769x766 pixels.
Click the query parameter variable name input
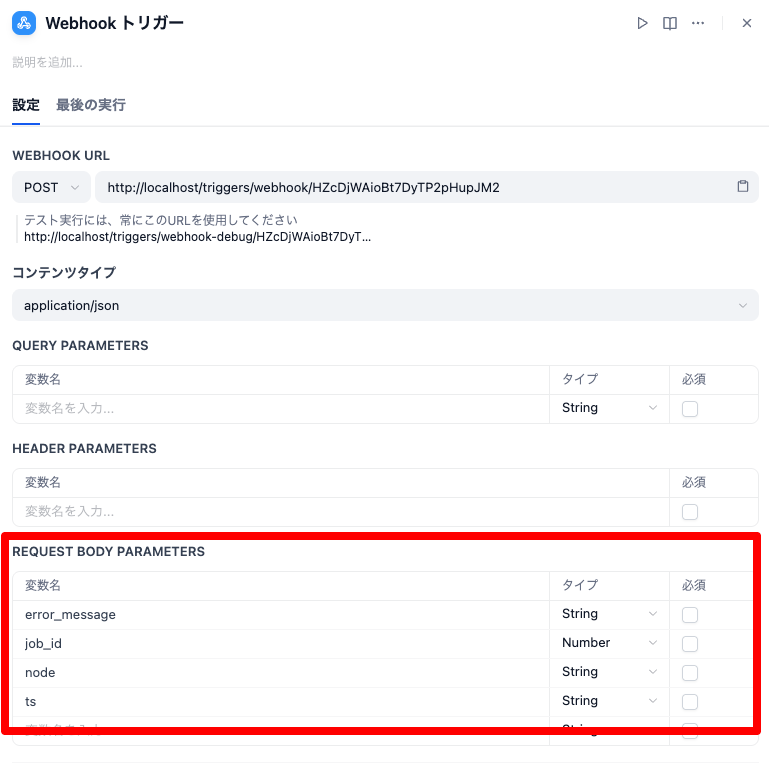[281, 409]
